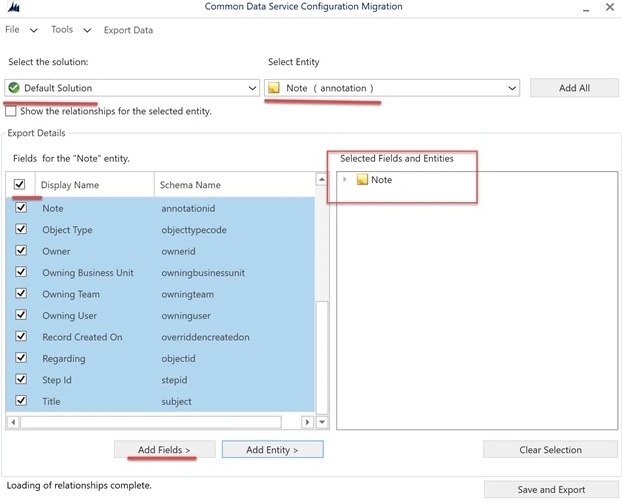Click the scroll down arrow of fields list
Image resolution: width=622 pixels, height=503 pixels.
pos(322,422)
